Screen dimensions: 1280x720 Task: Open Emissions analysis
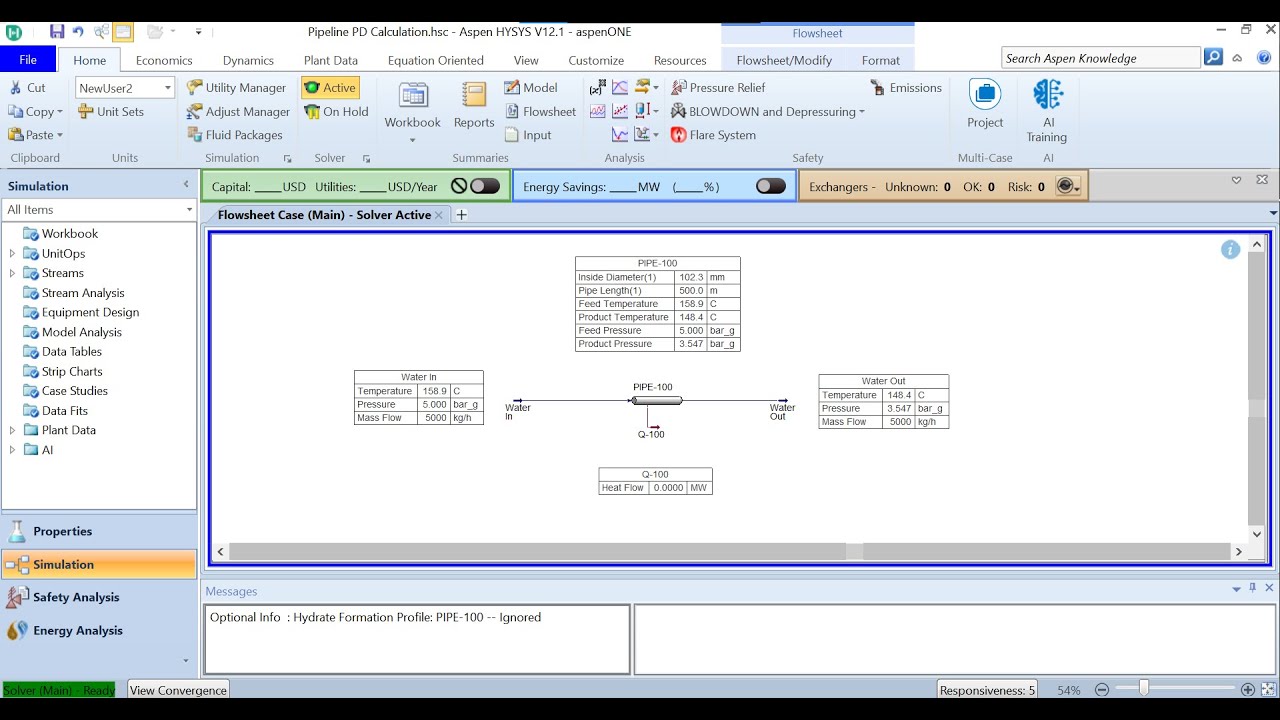(906, 88)
